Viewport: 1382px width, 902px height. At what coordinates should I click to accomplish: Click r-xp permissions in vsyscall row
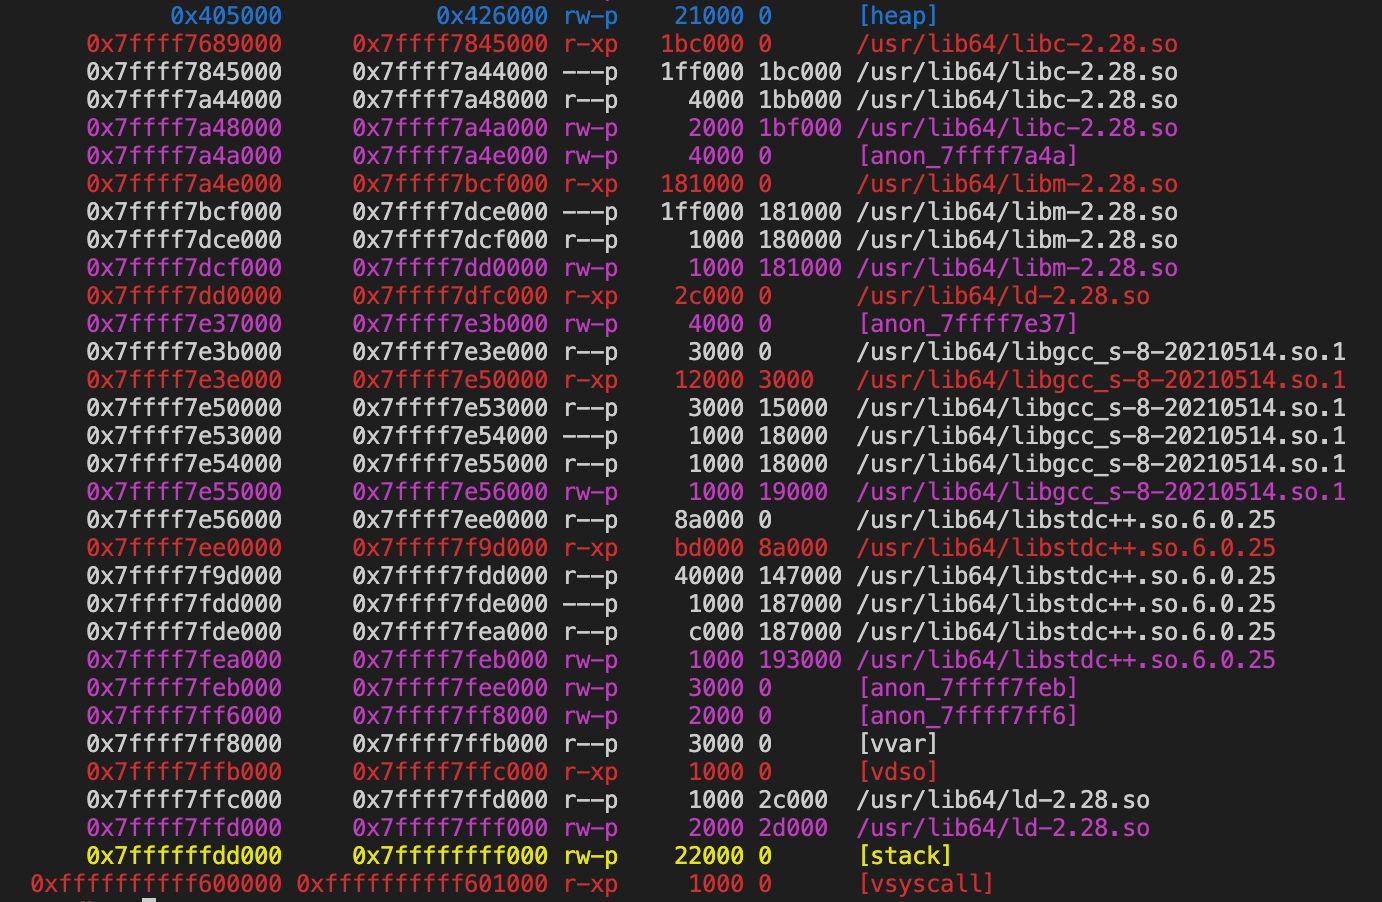pos(590,884)
